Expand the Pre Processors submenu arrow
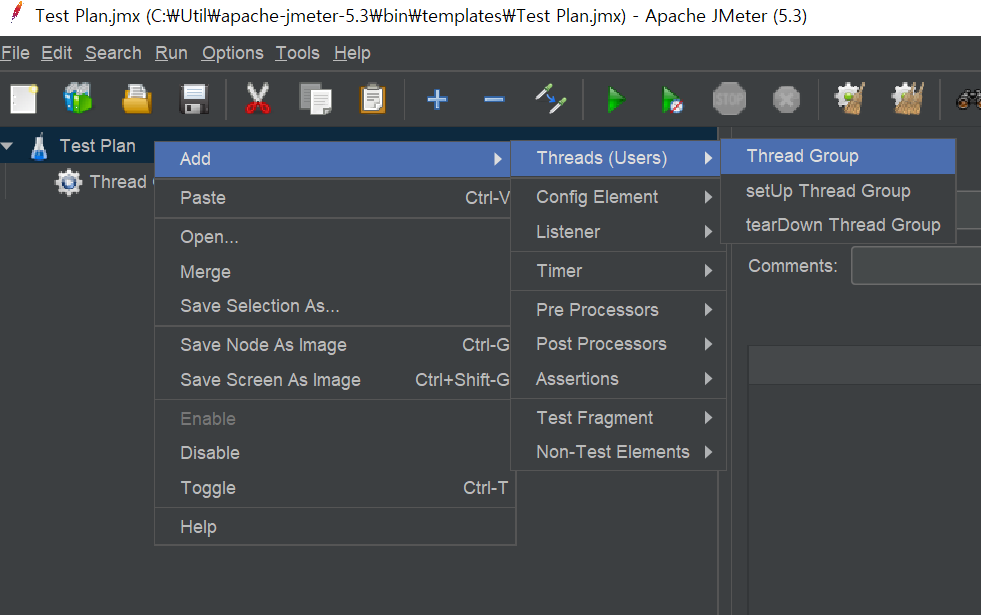981x615 pixels. (x=708, y=310)
